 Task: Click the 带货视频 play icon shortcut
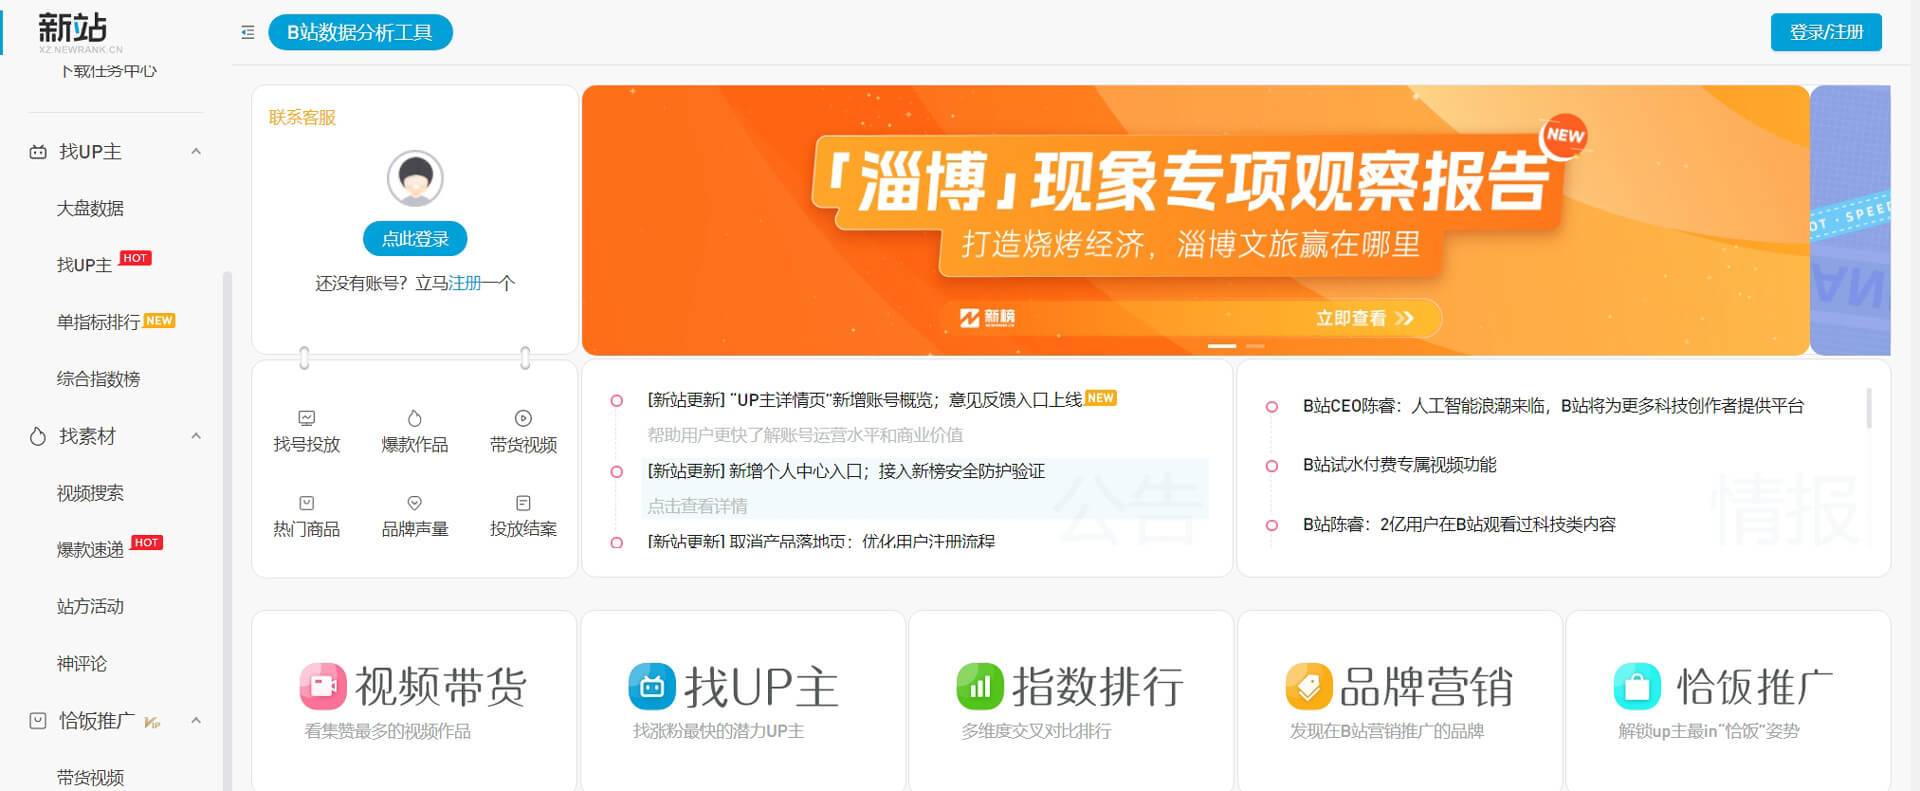523,419
